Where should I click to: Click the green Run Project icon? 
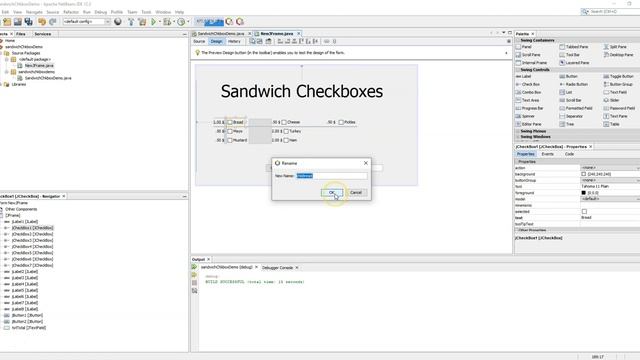[153, 22]
